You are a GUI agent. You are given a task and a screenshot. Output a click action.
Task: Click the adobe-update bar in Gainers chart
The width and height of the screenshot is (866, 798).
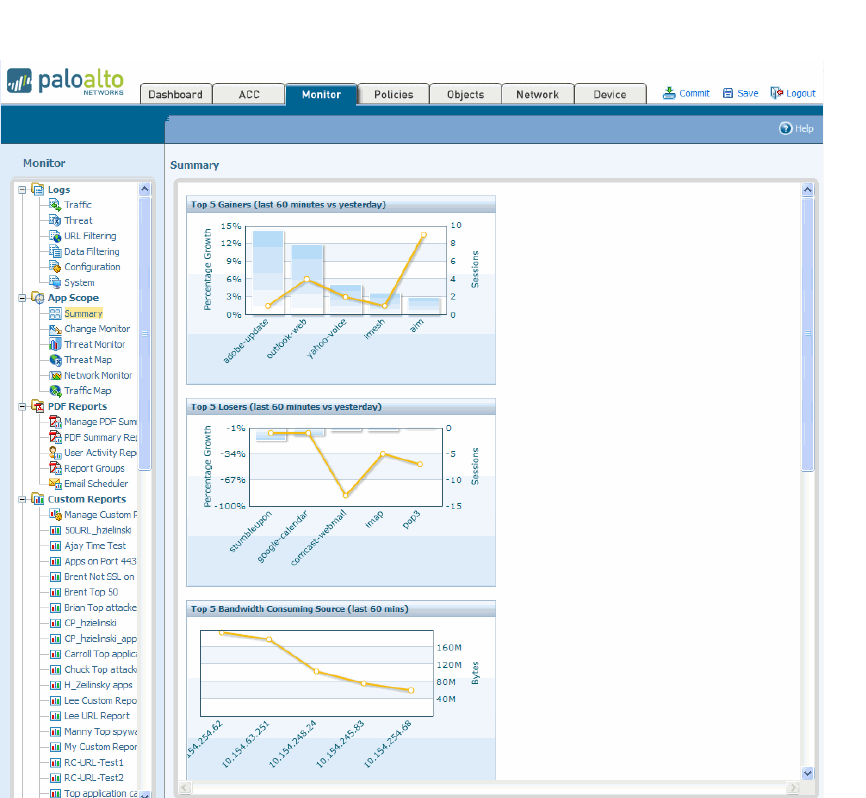[268, 273]
